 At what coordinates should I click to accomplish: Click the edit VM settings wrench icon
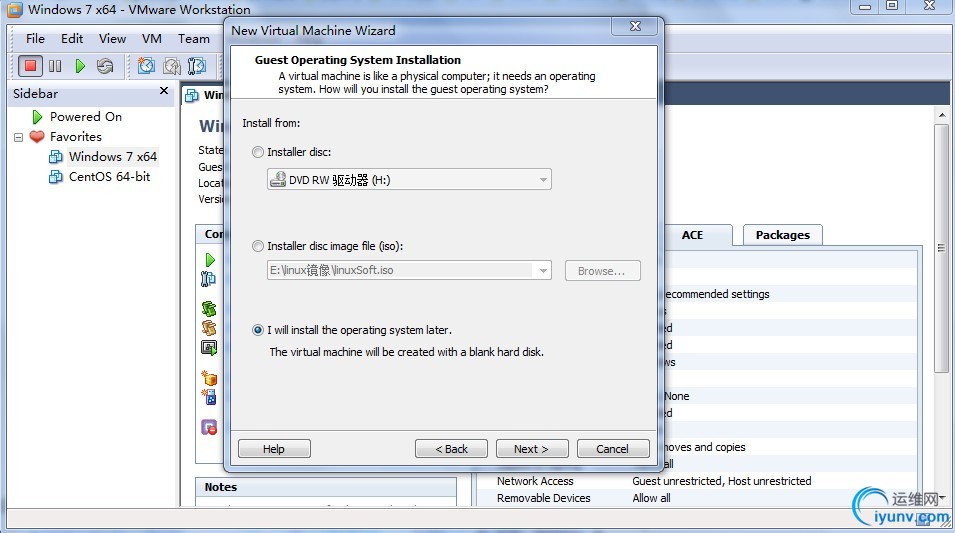208,279
